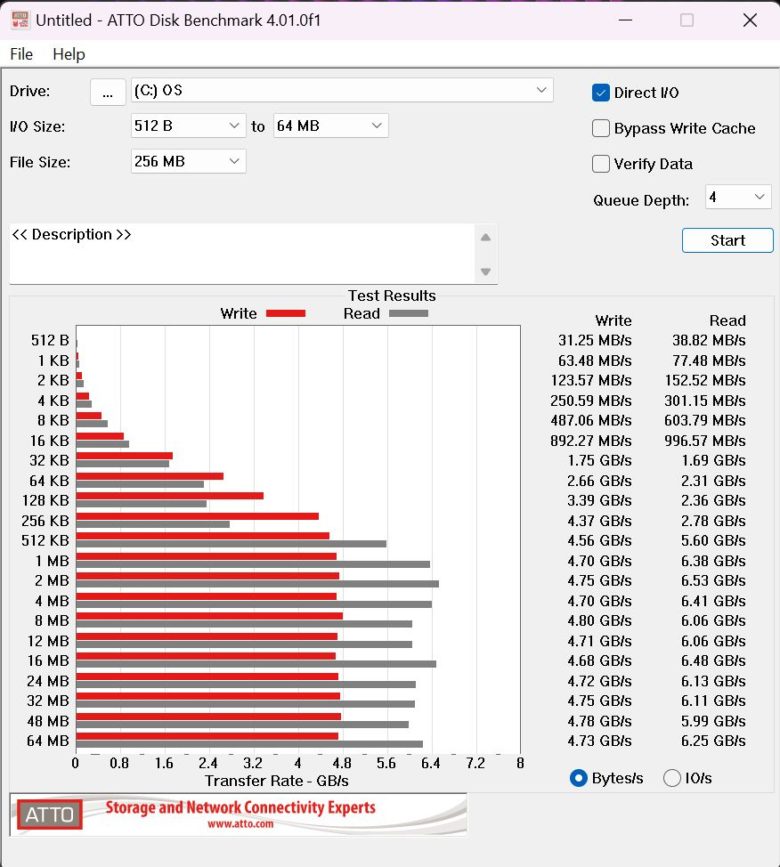Click the description scroll up arrow

pyautogui.click(x=485, y=238)
